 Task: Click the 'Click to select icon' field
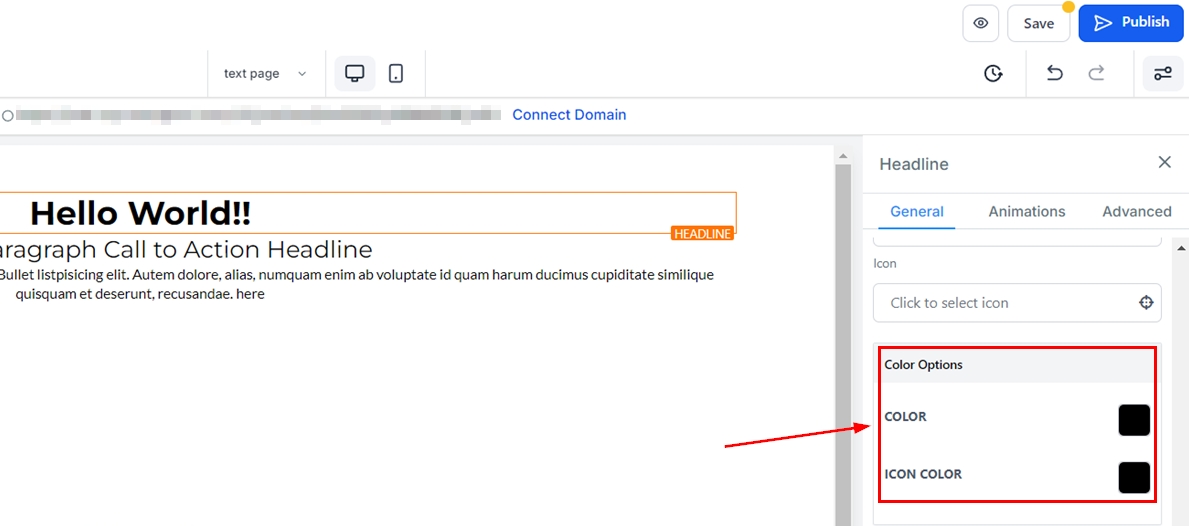pyautogui.click(x=1000, y=303)
